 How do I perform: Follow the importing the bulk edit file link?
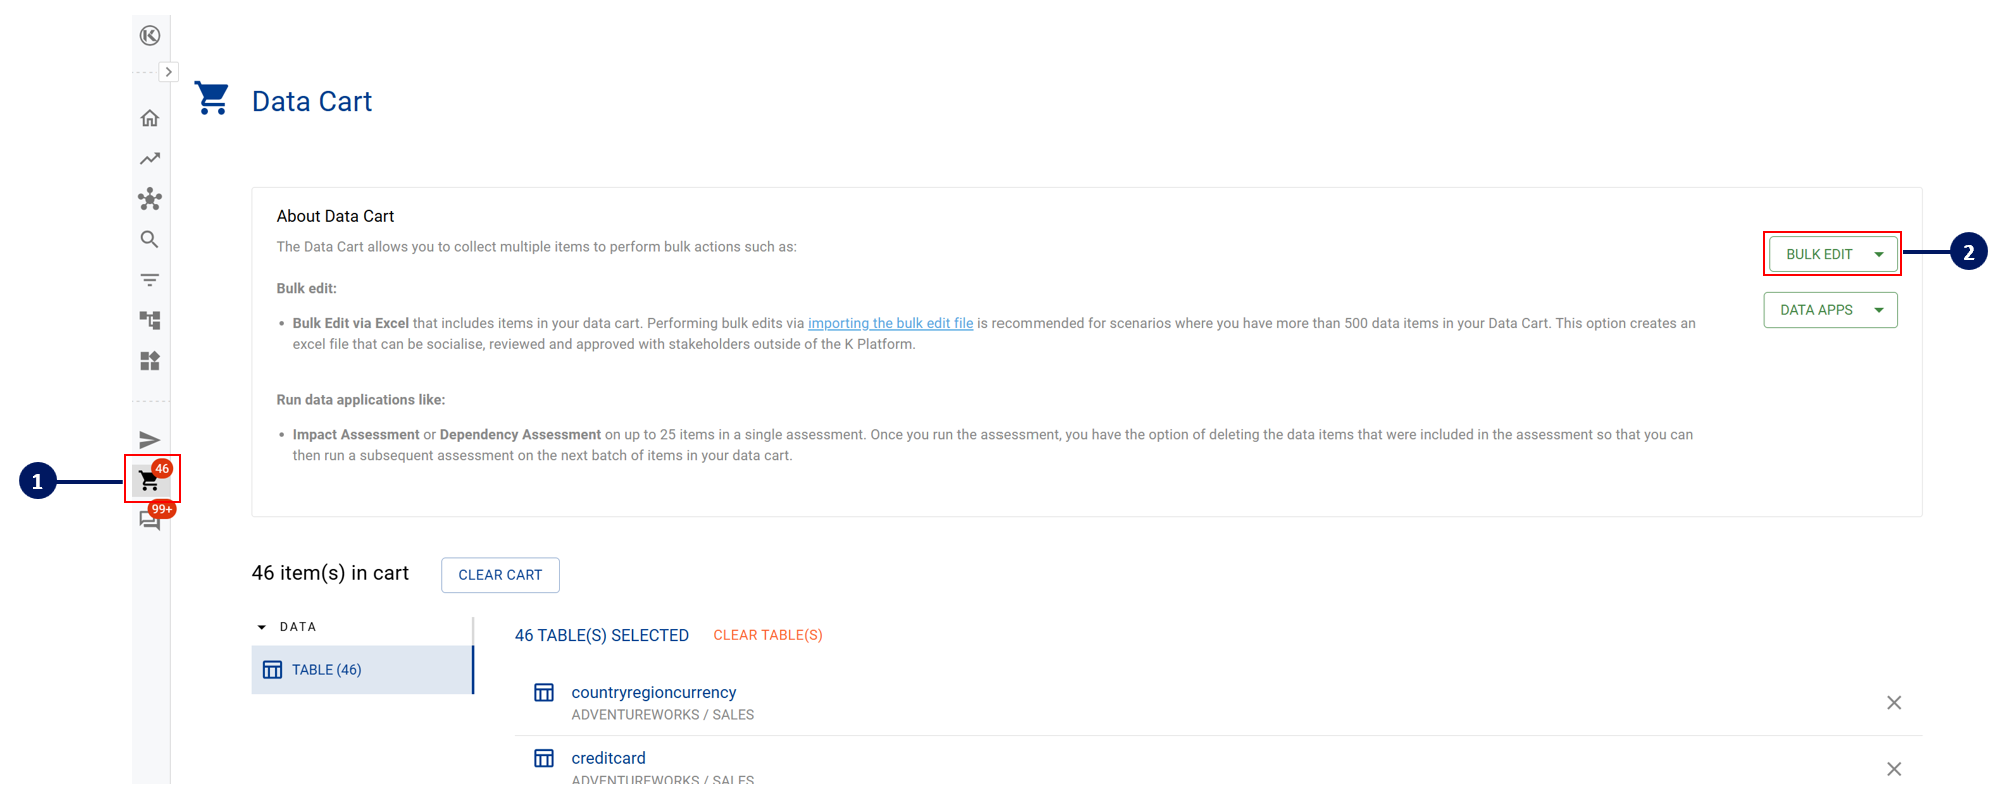pyautogui.click(x=890, y=323)
